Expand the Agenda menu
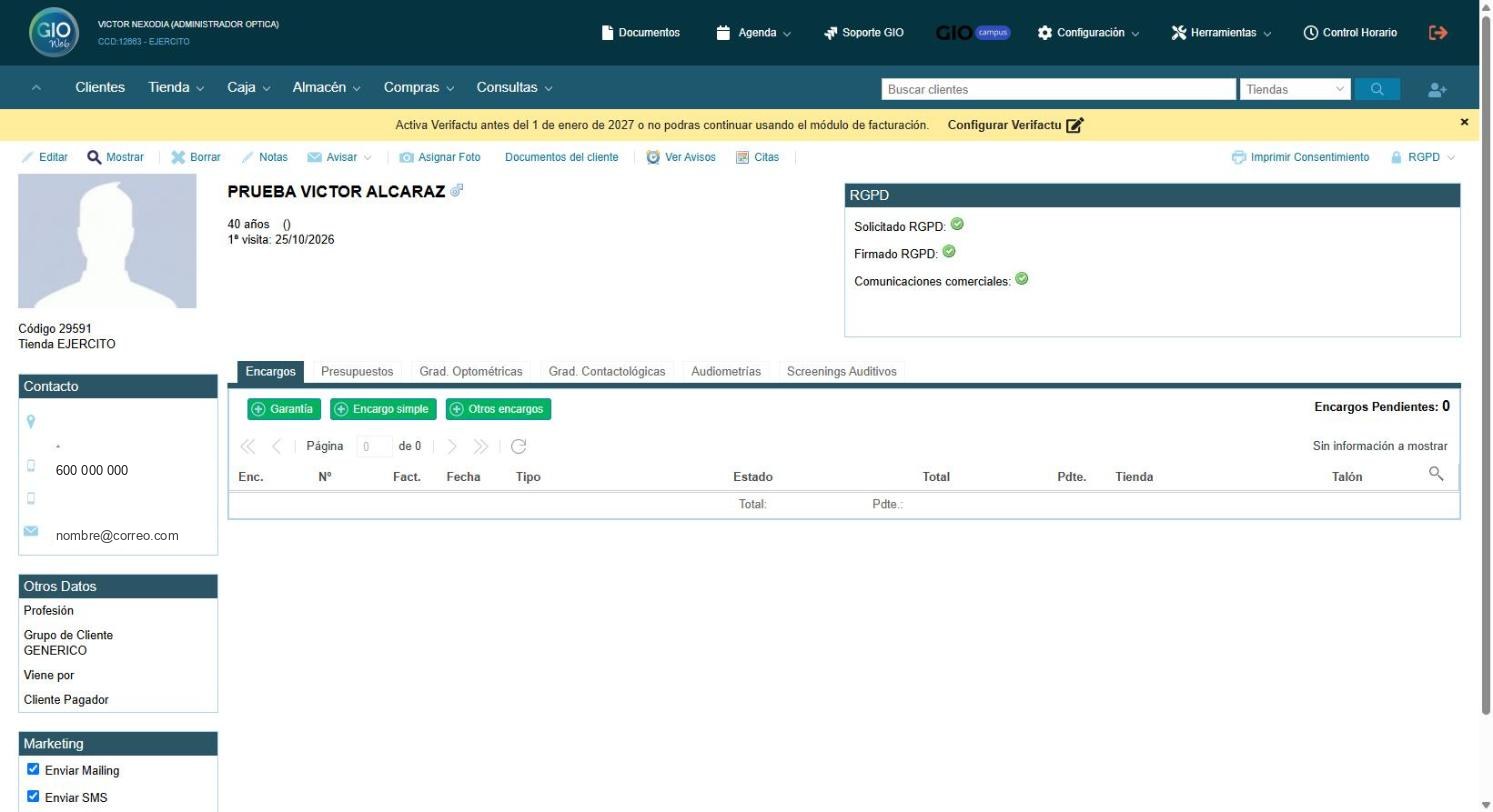Image resolution: width=1493 pixels, height=812 pixels. point(754,33)
